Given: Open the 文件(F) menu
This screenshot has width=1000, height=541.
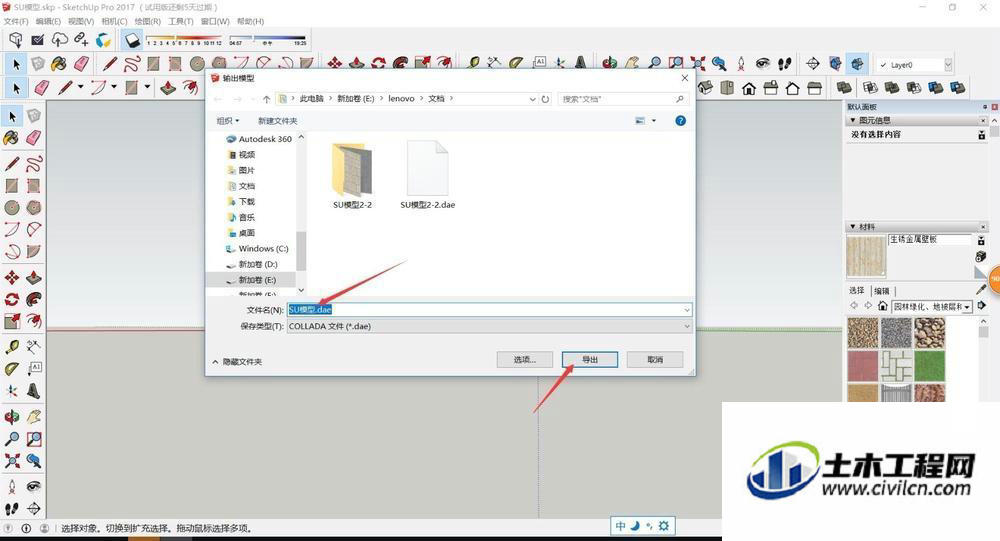Looking at the screenshot, I should coord(16,21).
